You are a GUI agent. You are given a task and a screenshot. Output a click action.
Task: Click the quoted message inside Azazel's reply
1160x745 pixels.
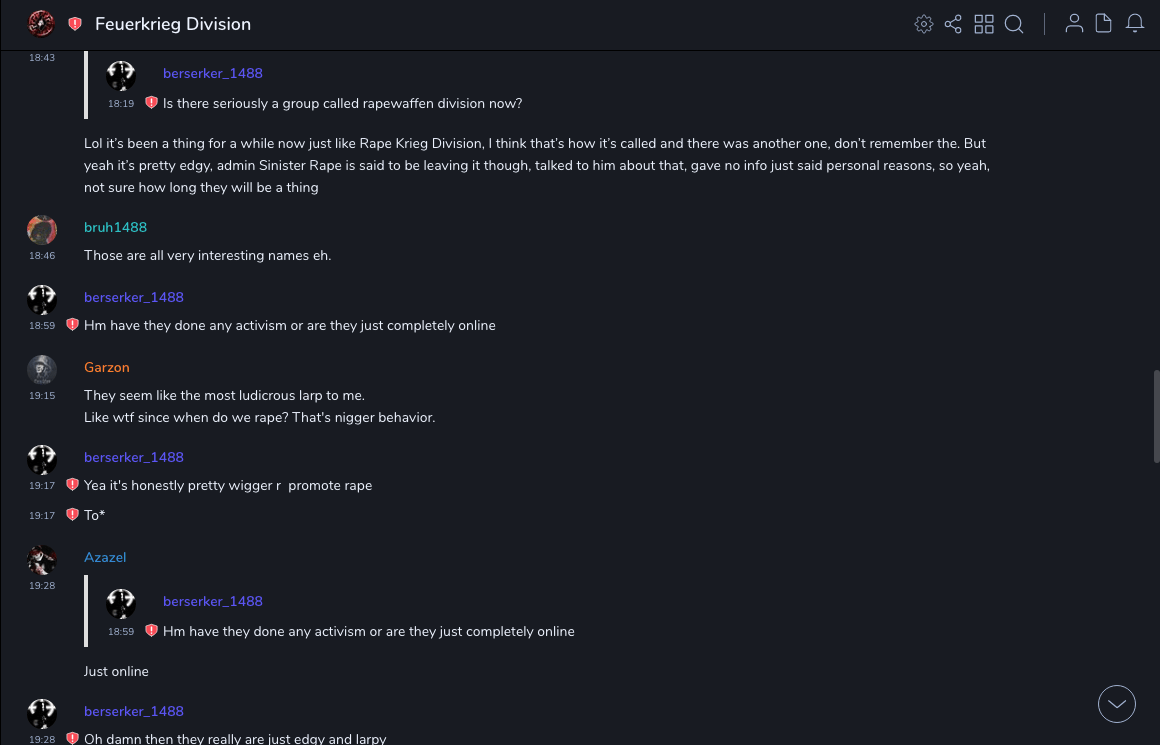368,631
